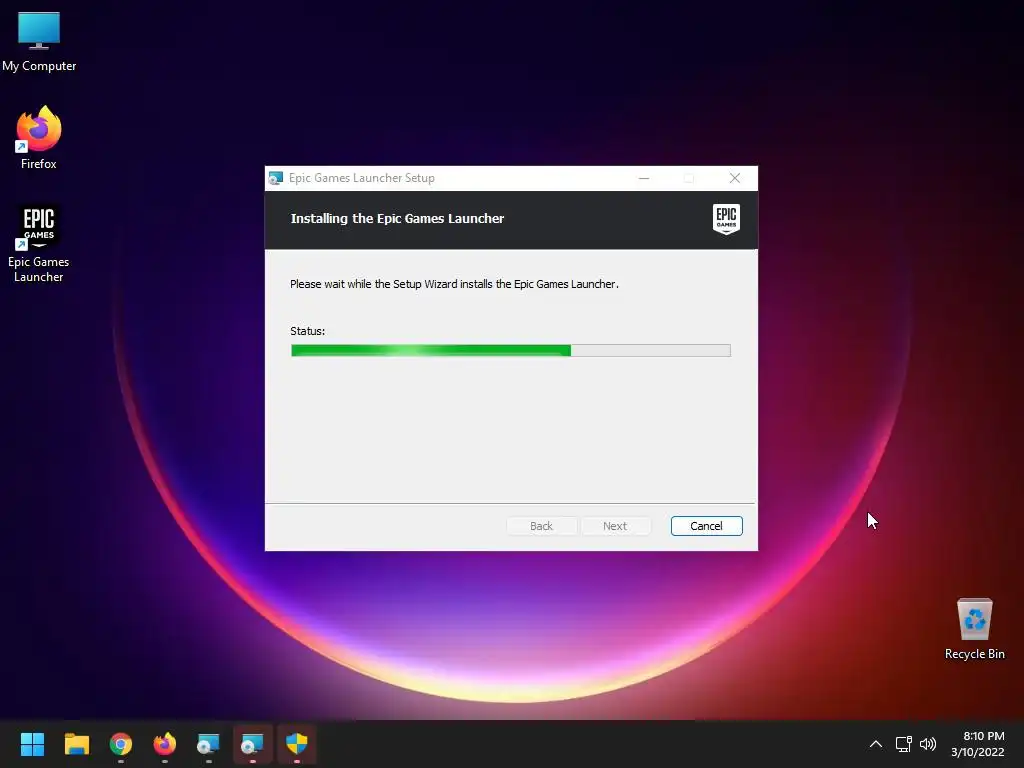Click the setup window title bar icon
The width and height of the screenshot is (1024, 768).
(276, 178)
